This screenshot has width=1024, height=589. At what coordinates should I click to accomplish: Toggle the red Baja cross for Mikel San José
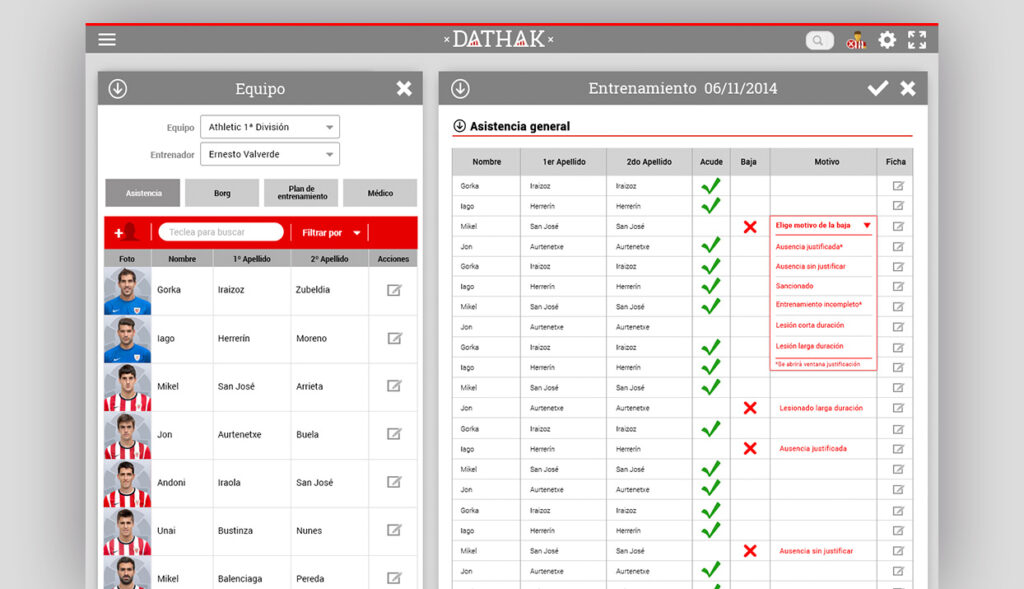coord(750,227)
